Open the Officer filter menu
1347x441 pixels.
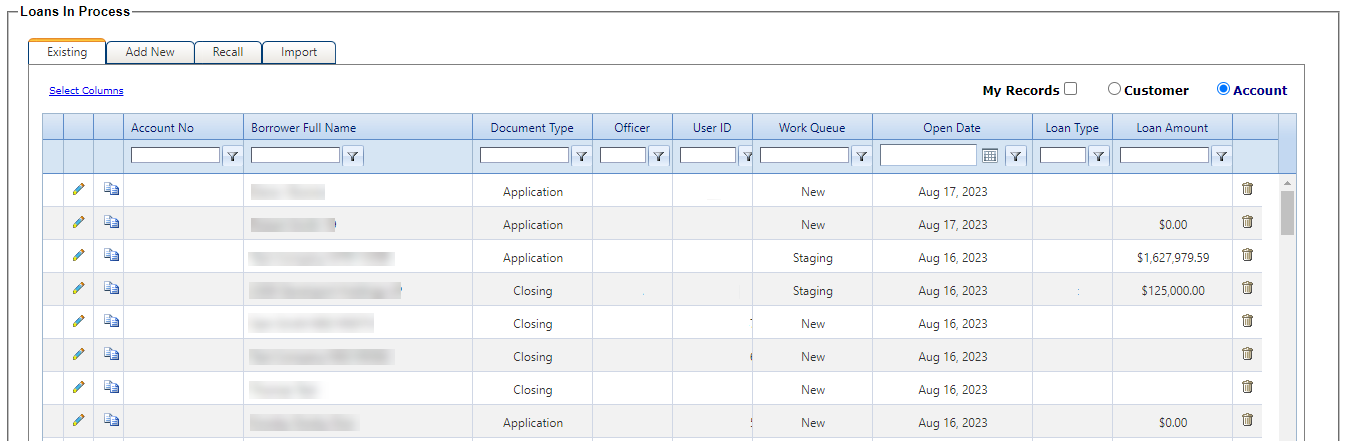tap(658, 156)
